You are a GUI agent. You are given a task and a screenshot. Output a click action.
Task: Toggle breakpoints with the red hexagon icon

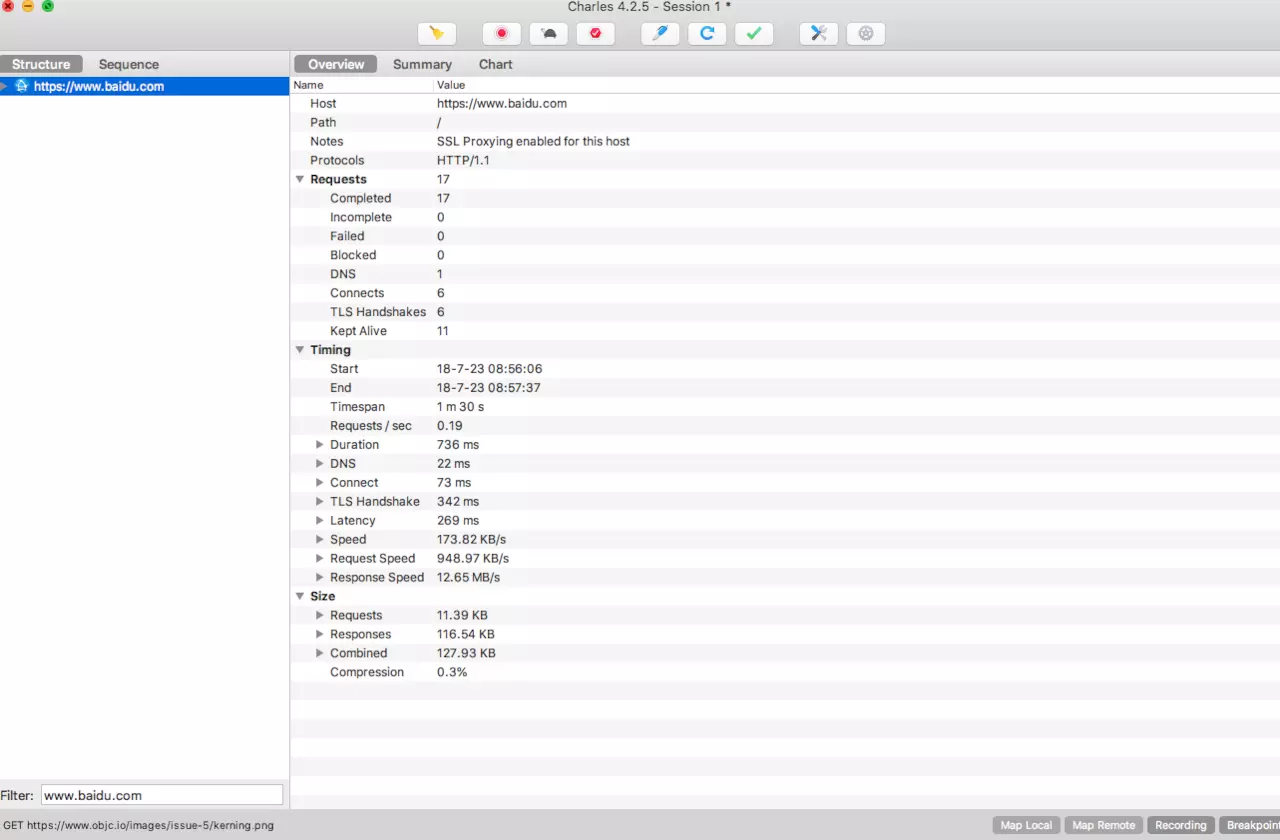(x=596, y=33)
